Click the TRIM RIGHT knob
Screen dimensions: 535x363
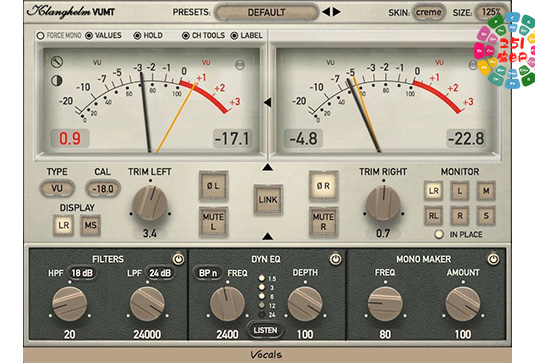(383, 203)
